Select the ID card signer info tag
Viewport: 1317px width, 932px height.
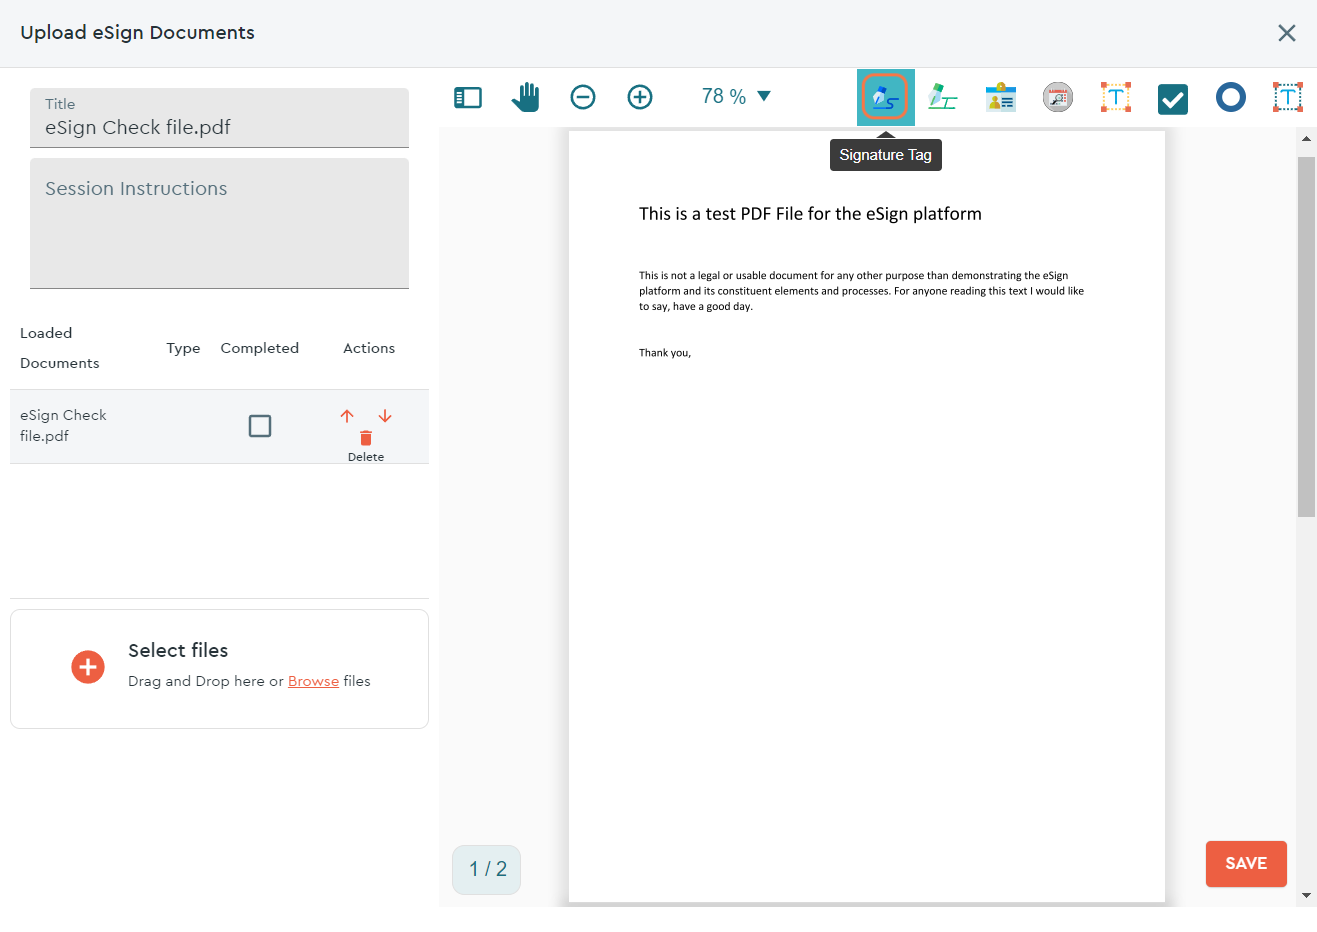pyautogui.click(x=1000, y=97)
